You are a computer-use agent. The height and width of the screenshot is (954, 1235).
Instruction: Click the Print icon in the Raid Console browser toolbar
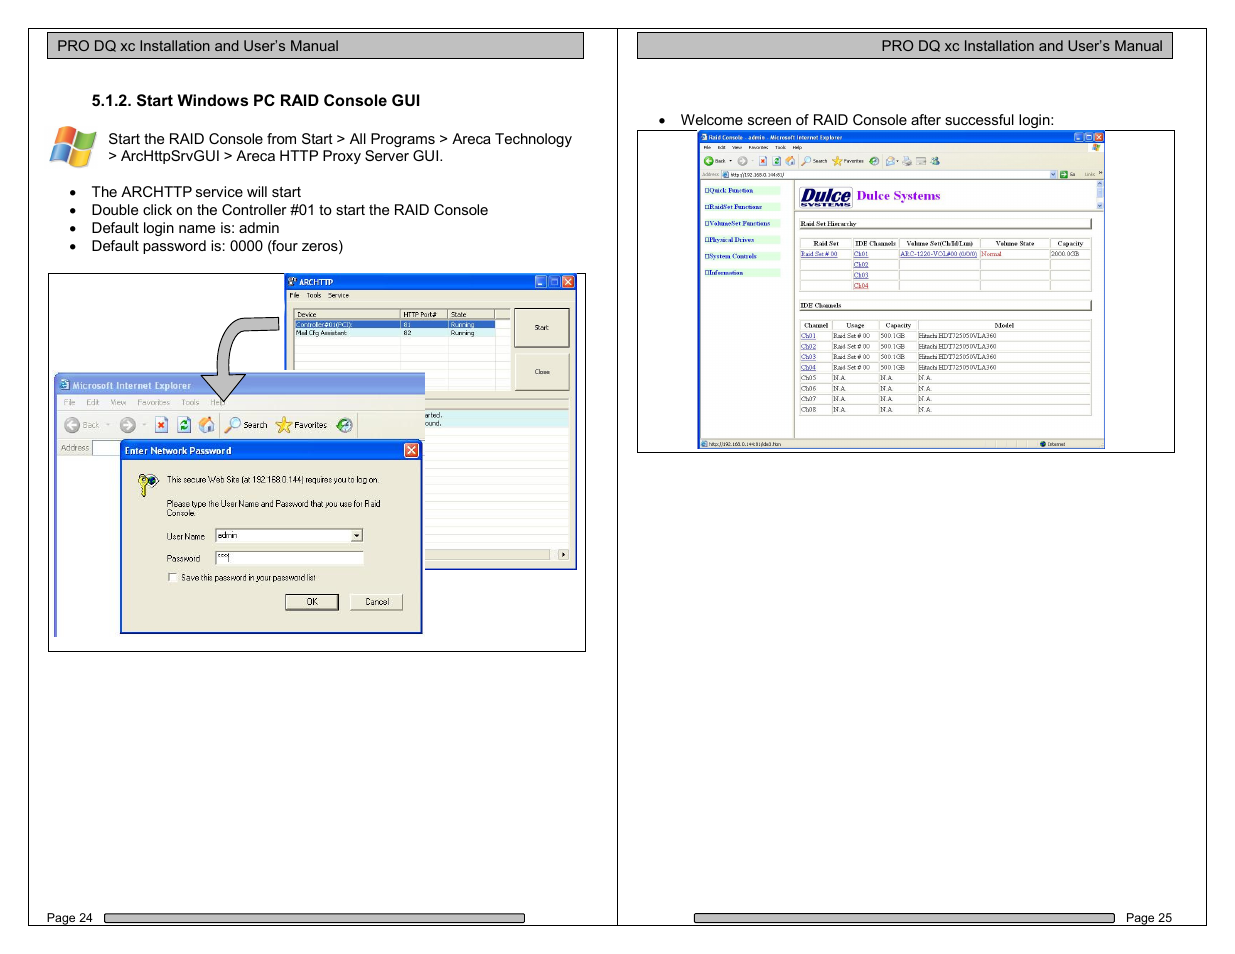907,161
